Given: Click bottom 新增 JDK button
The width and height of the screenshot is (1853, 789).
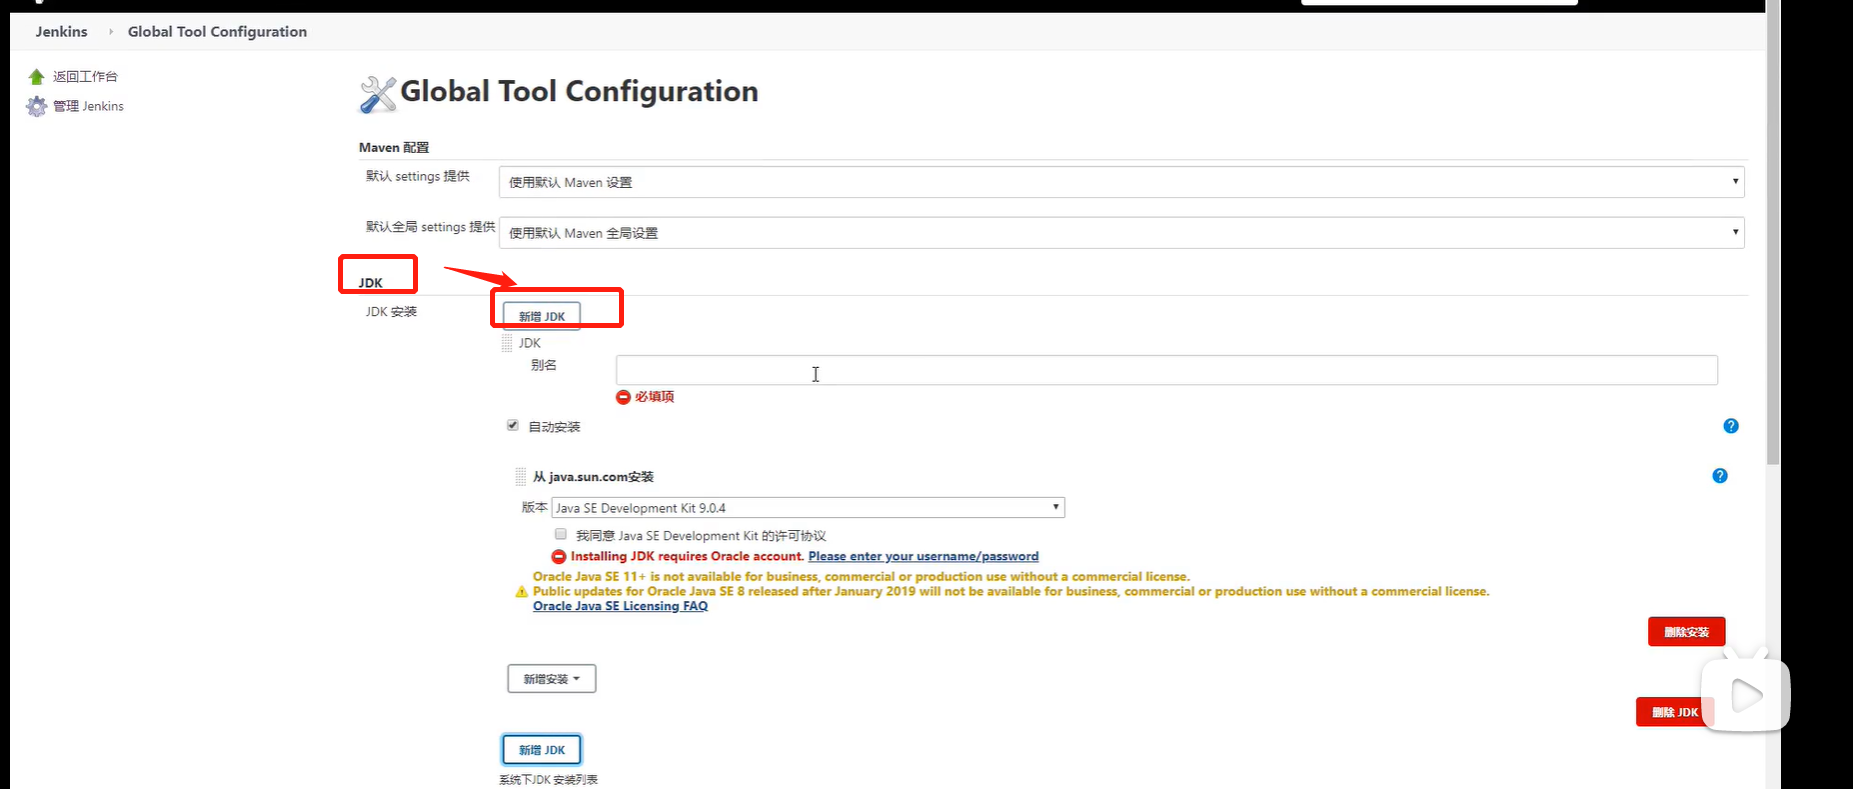Looking at the screenshot, I should point(542,750).
